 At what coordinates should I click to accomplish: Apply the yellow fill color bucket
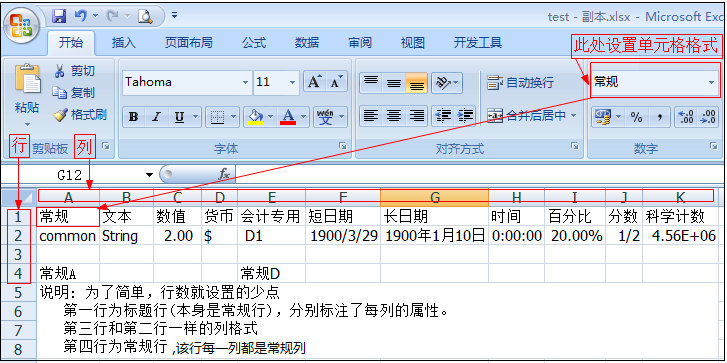(x=254, y=117)
